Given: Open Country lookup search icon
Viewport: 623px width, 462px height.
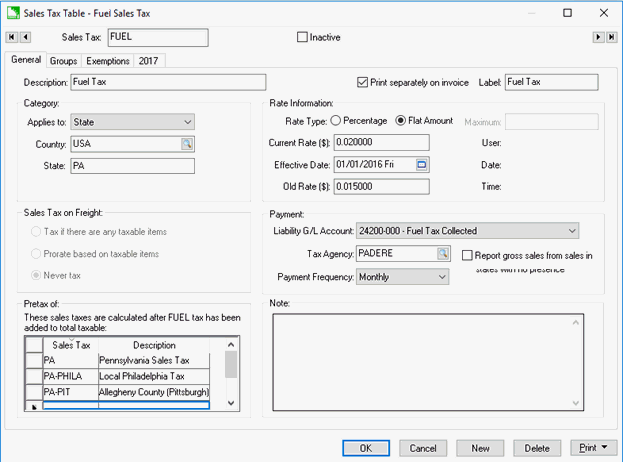Looking at the screenshot, I should [x=186, y=144].
